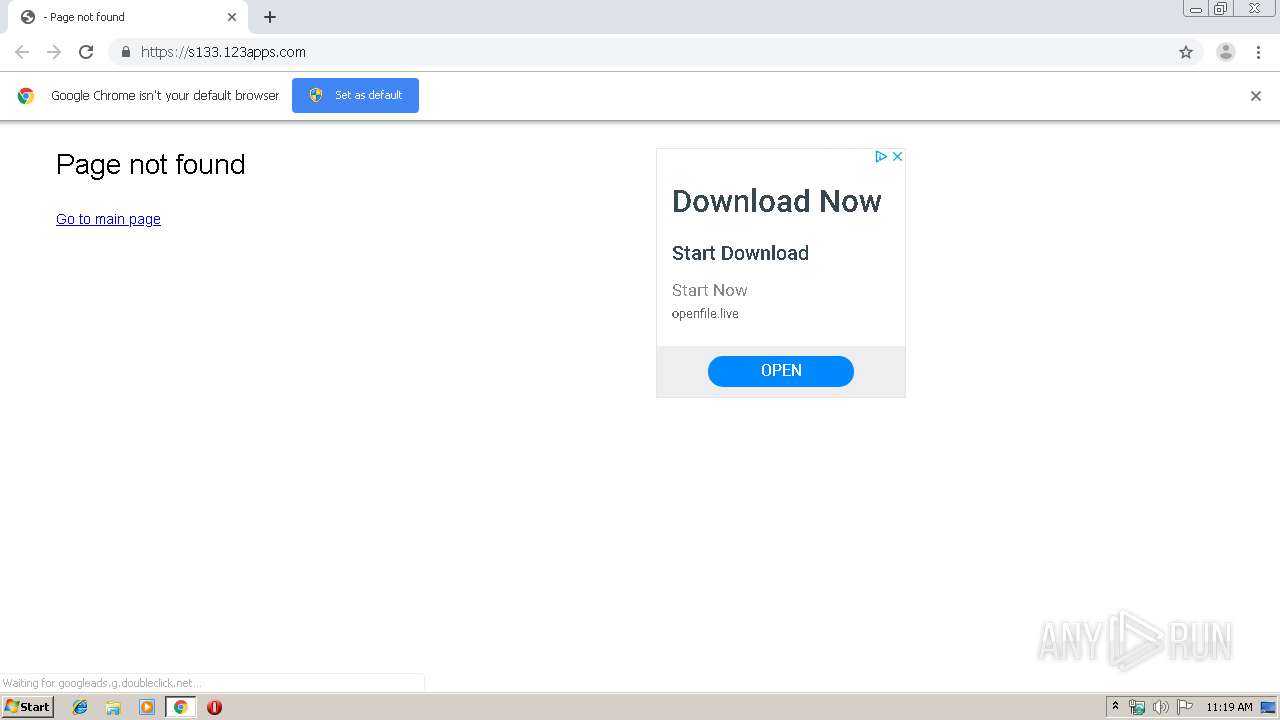
Task: Open the Chrome profile avatar
Action: click(1226, 52)
